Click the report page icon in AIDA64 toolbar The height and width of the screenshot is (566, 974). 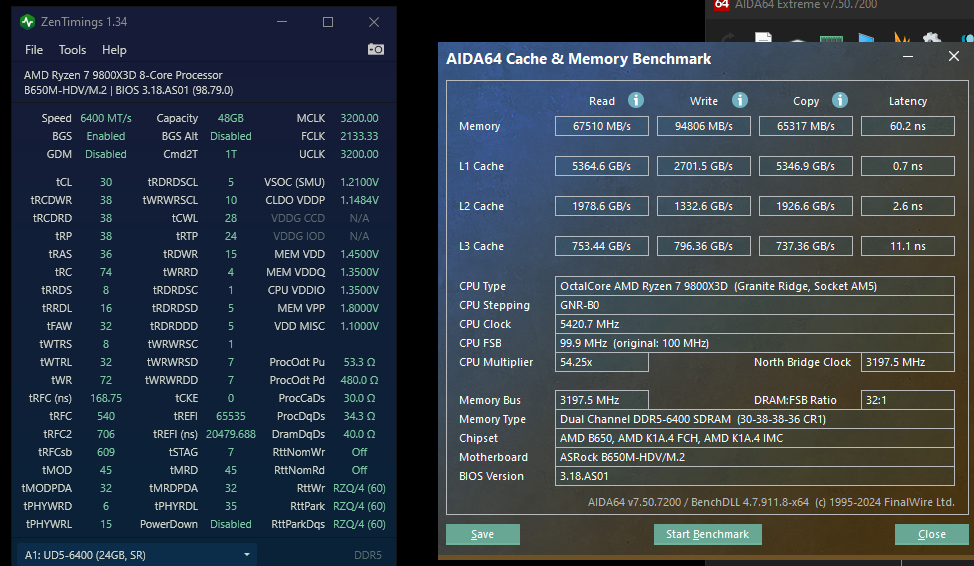click(763, 38)
